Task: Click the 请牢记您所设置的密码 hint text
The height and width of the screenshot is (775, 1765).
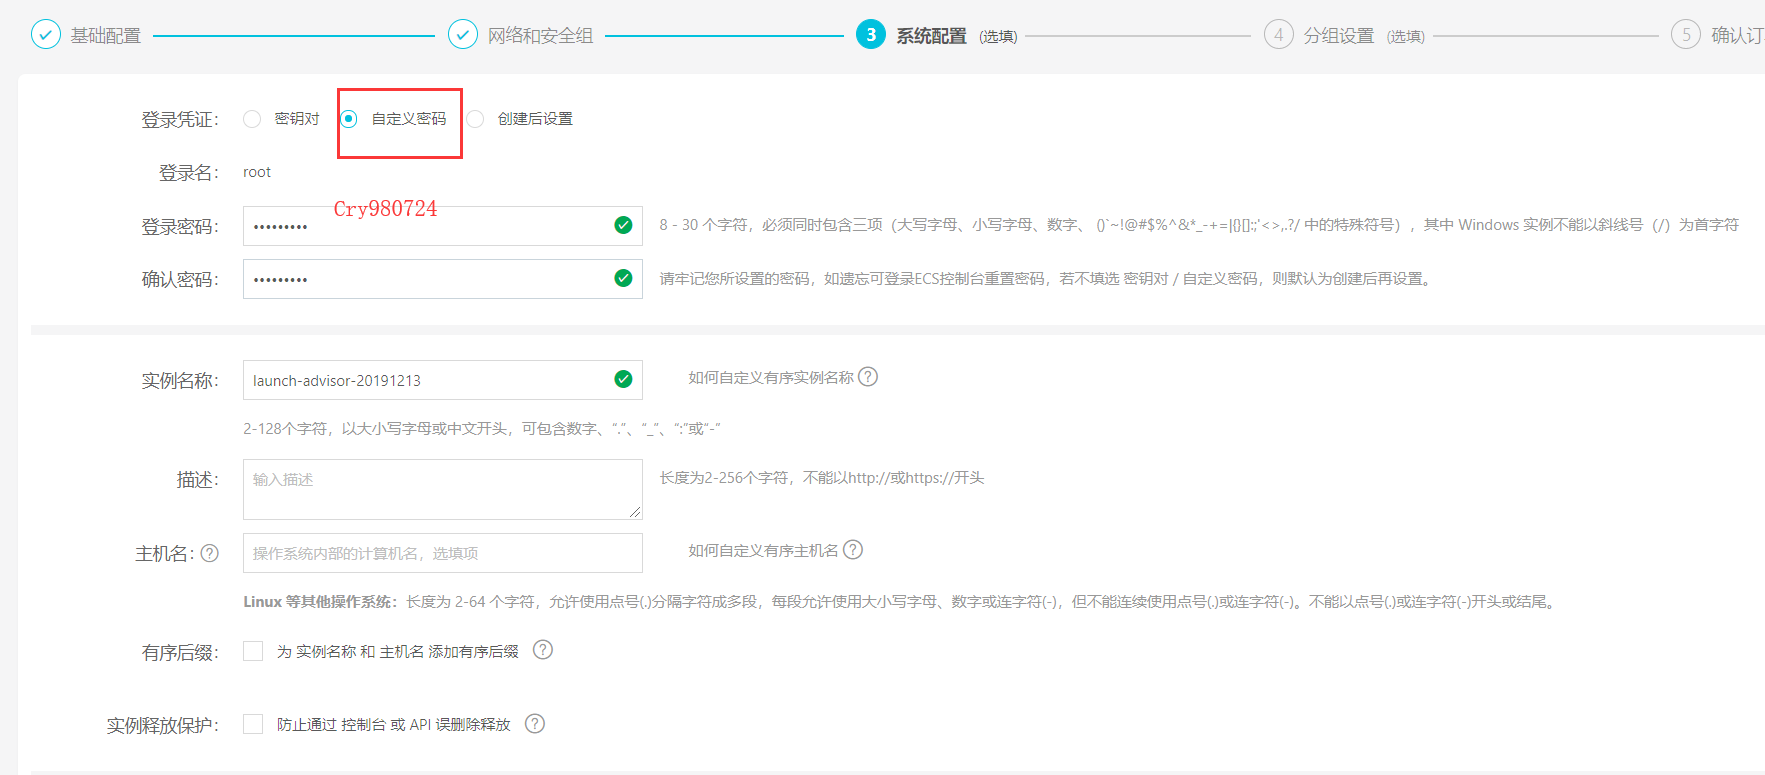Action: (1047, 279)
